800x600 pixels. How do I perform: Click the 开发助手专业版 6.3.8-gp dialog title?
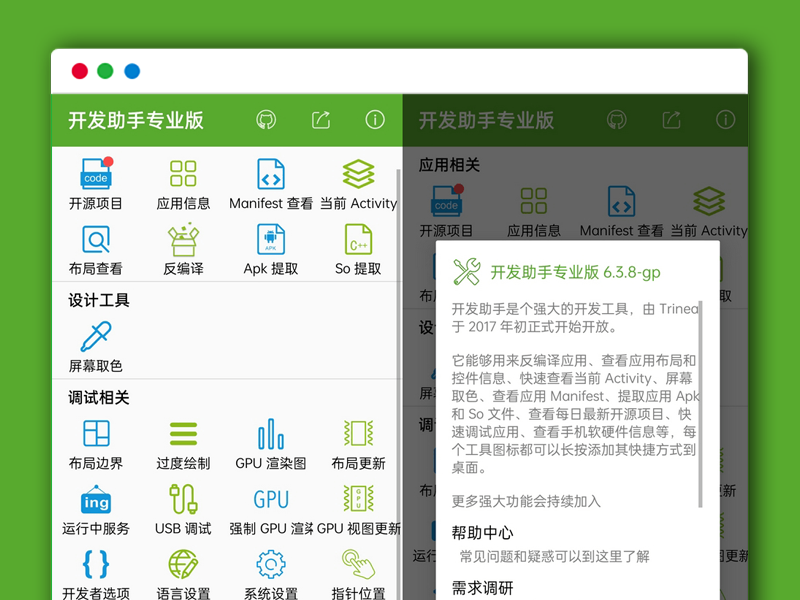pos(575,272)
